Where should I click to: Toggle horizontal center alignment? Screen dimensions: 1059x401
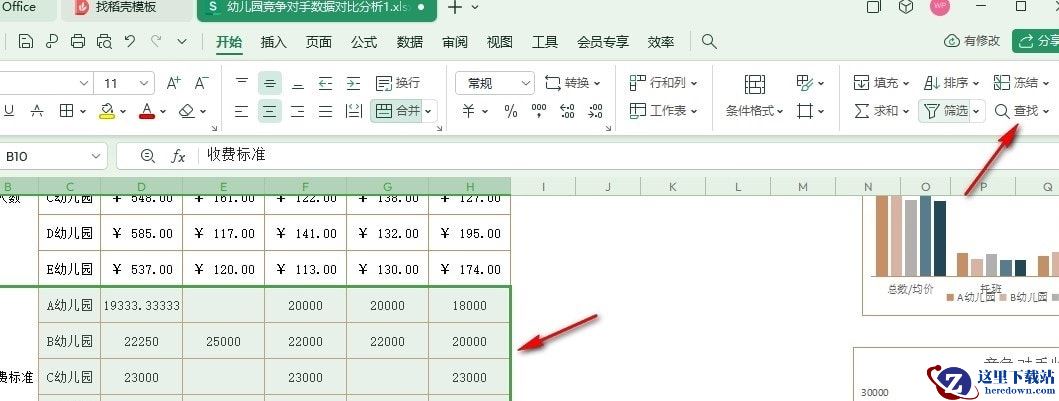point(269,111)
